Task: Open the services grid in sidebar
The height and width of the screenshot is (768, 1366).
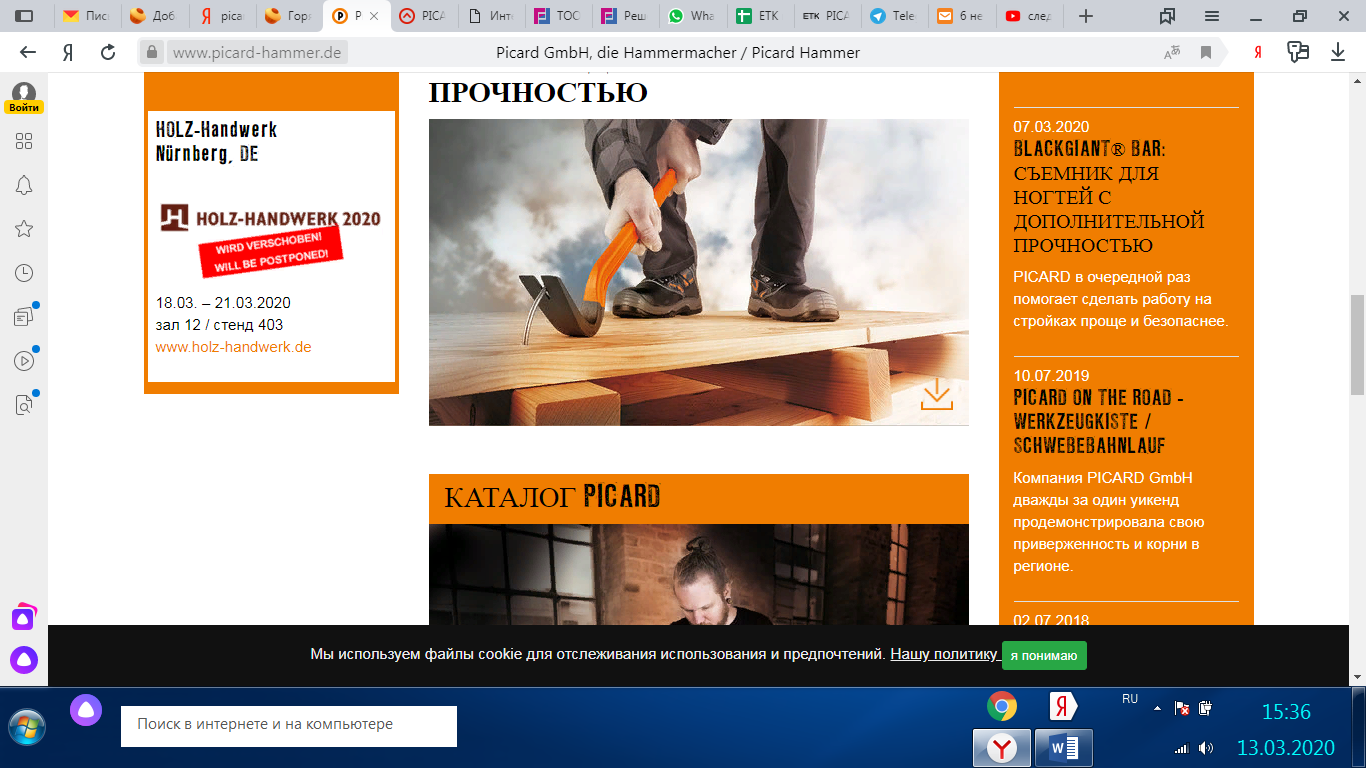Action: pyautogui.click(x=24, y=141)
